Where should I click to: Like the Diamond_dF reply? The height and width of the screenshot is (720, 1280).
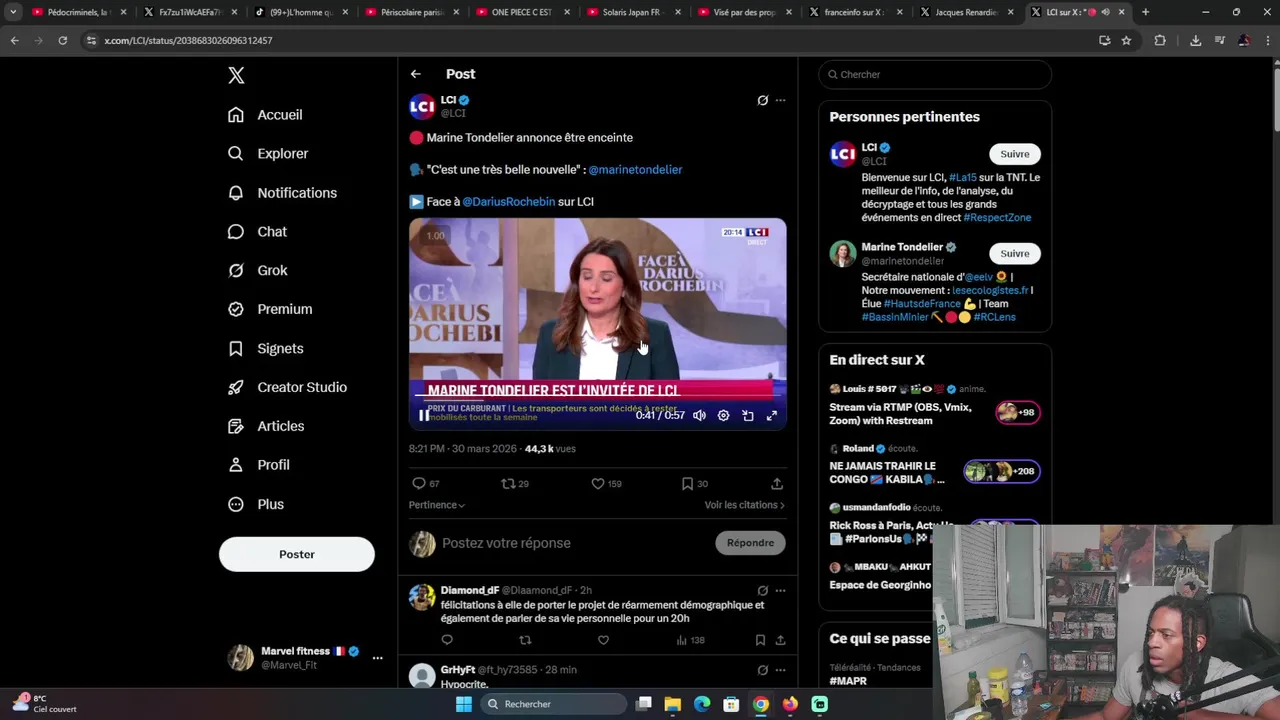(603, 641)
